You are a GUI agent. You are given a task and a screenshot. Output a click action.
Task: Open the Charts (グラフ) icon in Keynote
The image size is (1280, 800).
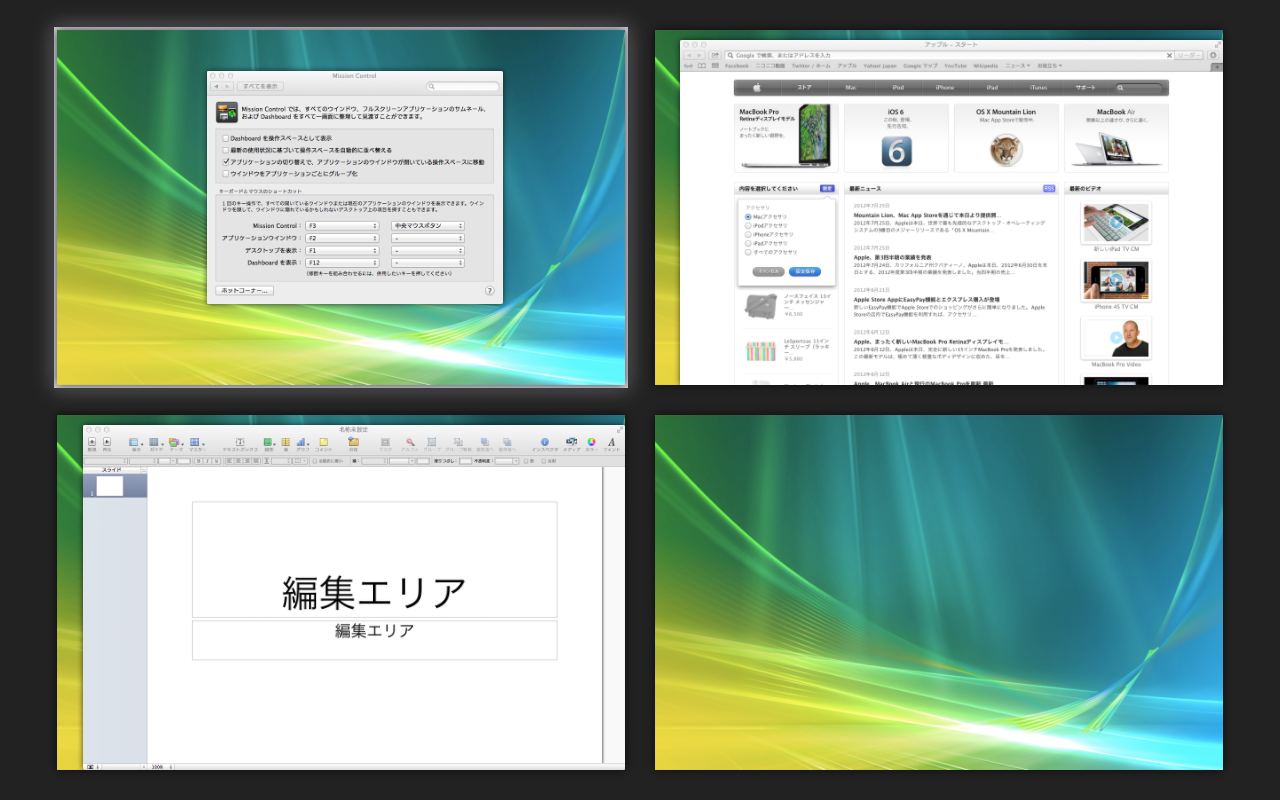pyautogui.click(x=302, y=441)
